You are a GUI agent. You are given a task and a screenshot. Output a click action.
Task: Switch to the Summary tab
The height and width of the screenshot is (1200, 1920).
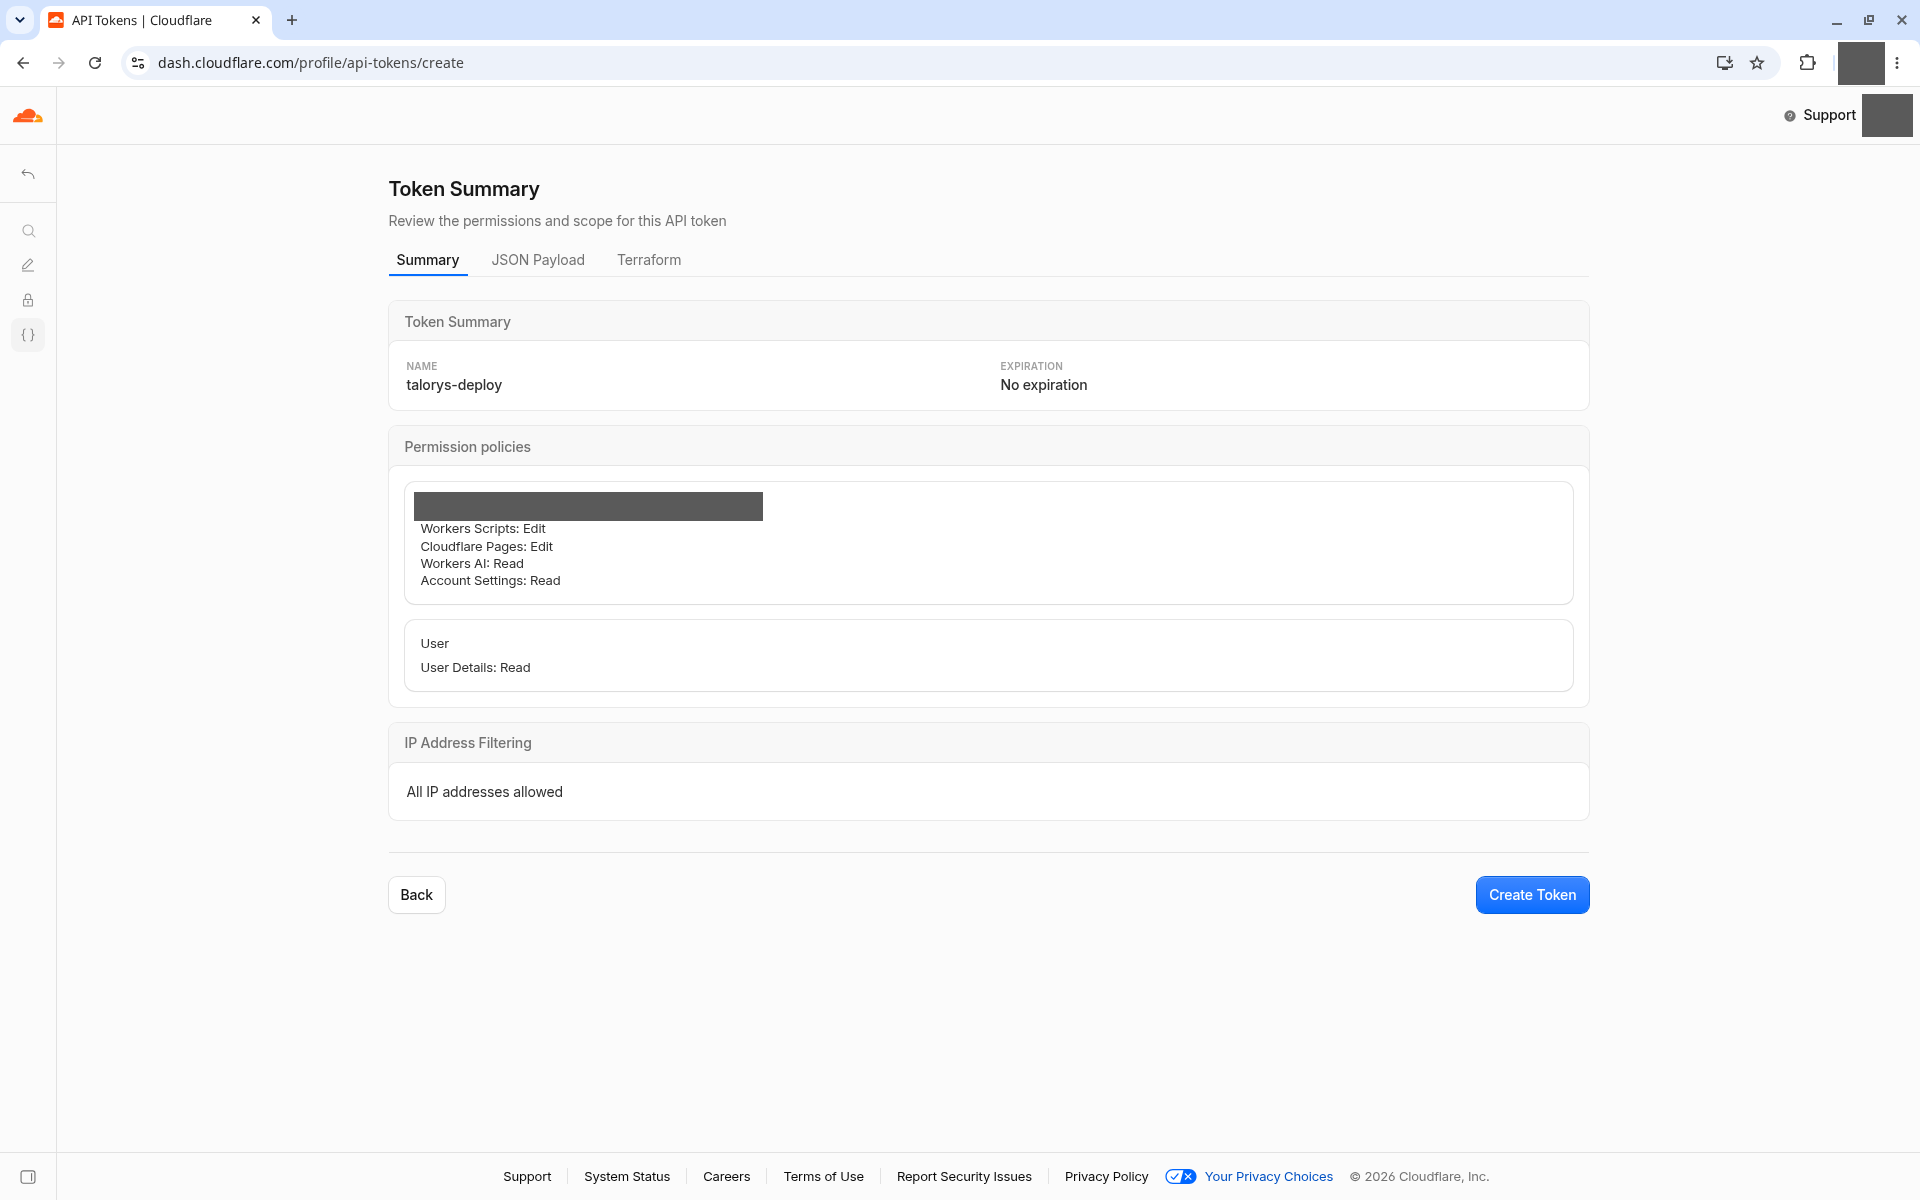point(428,260)
